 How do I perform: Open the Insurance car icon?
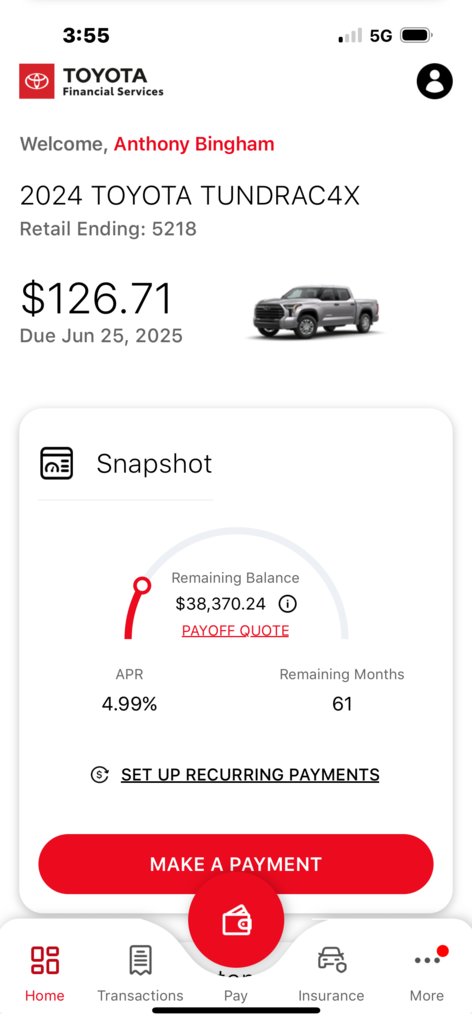pyautogui.click(x=331, y=960)
